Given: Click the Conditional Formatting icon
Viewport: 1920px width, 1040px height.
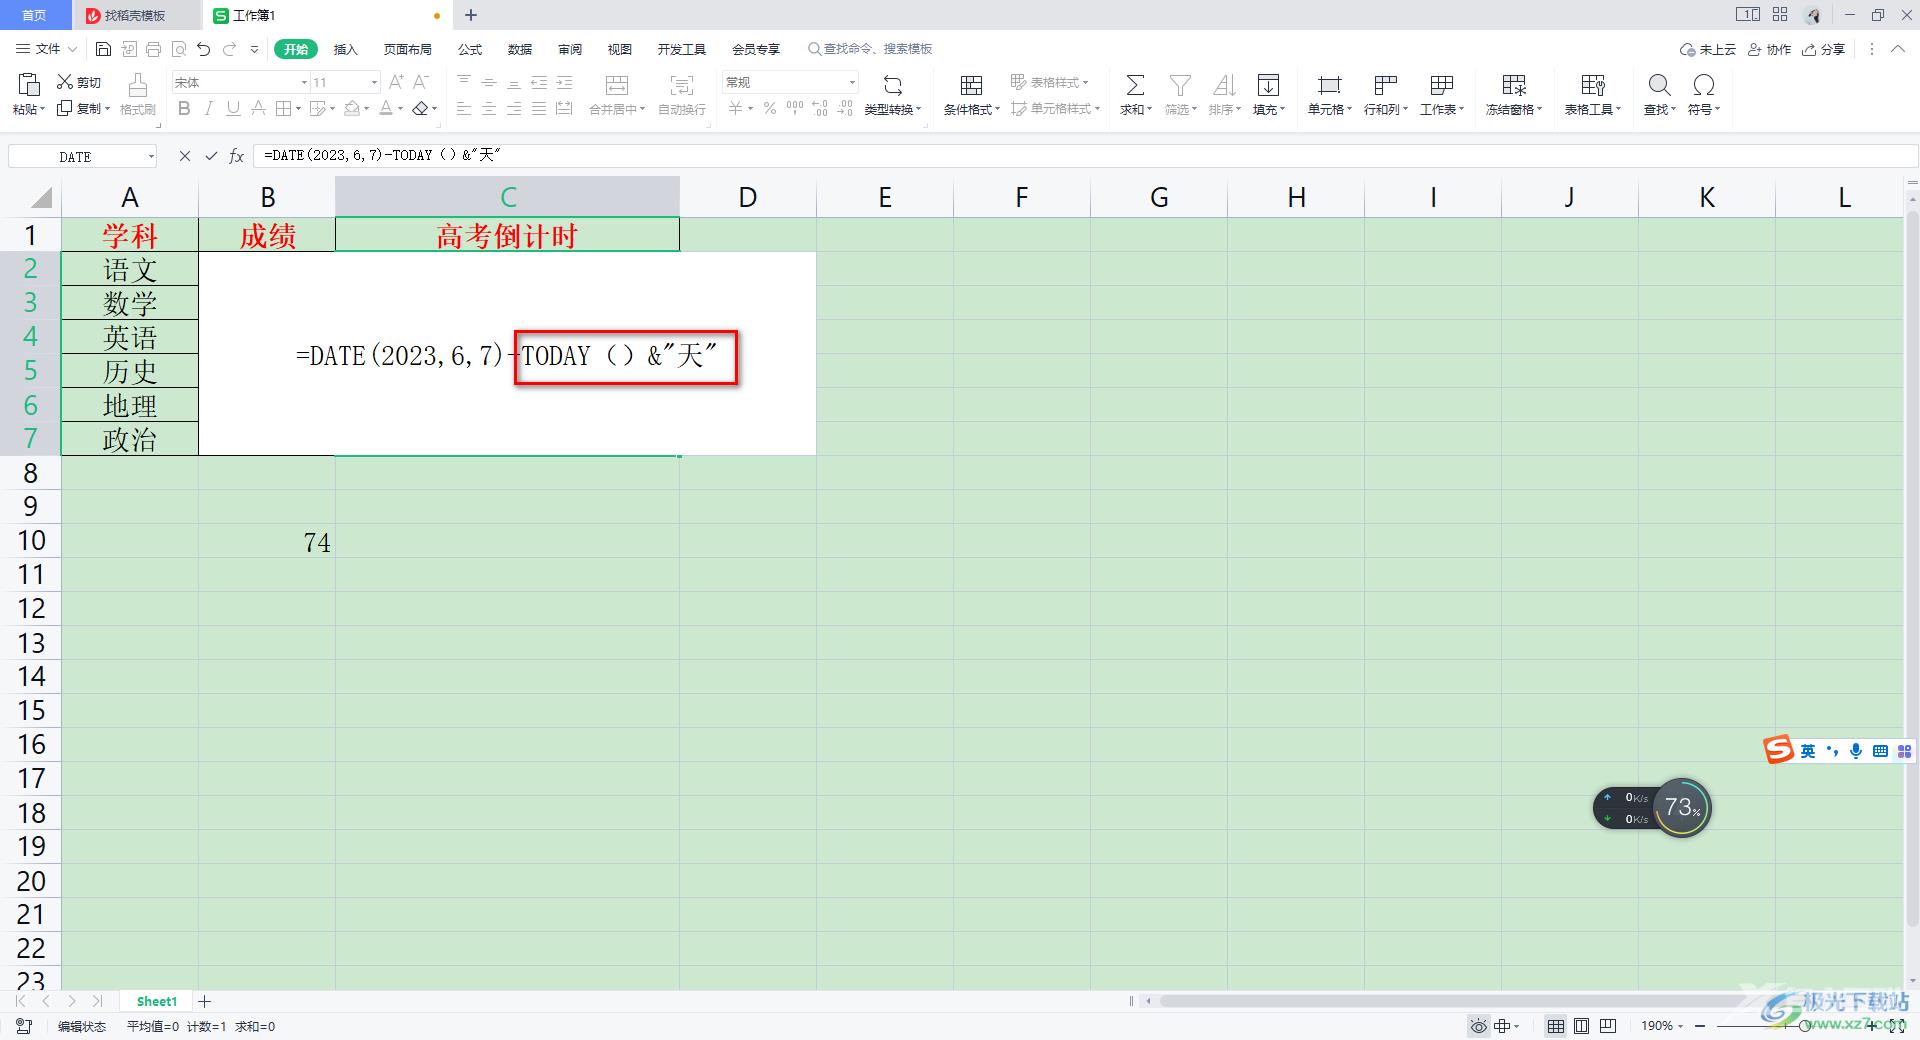Looking at the screenshot, I should tap(971, 84).
